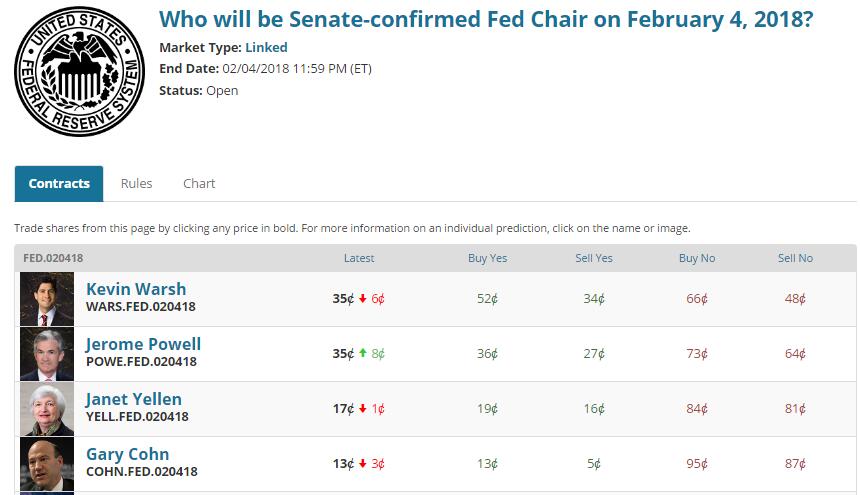The height and width of the screenshot is (495, 860).
Task: Click Gary Cohn's portrait thumbnail
Action: [47, 463]
